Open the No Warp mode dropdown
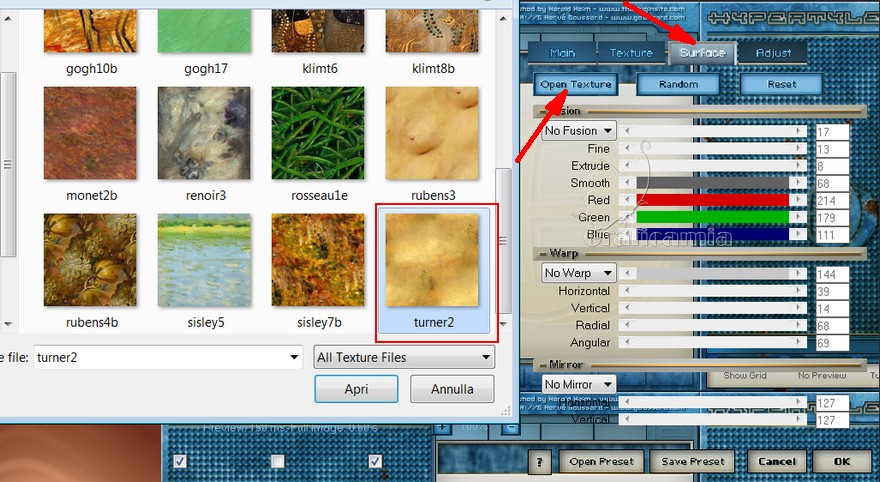The width and height of the screenshot is (880, 482). [x=579, y=273]
